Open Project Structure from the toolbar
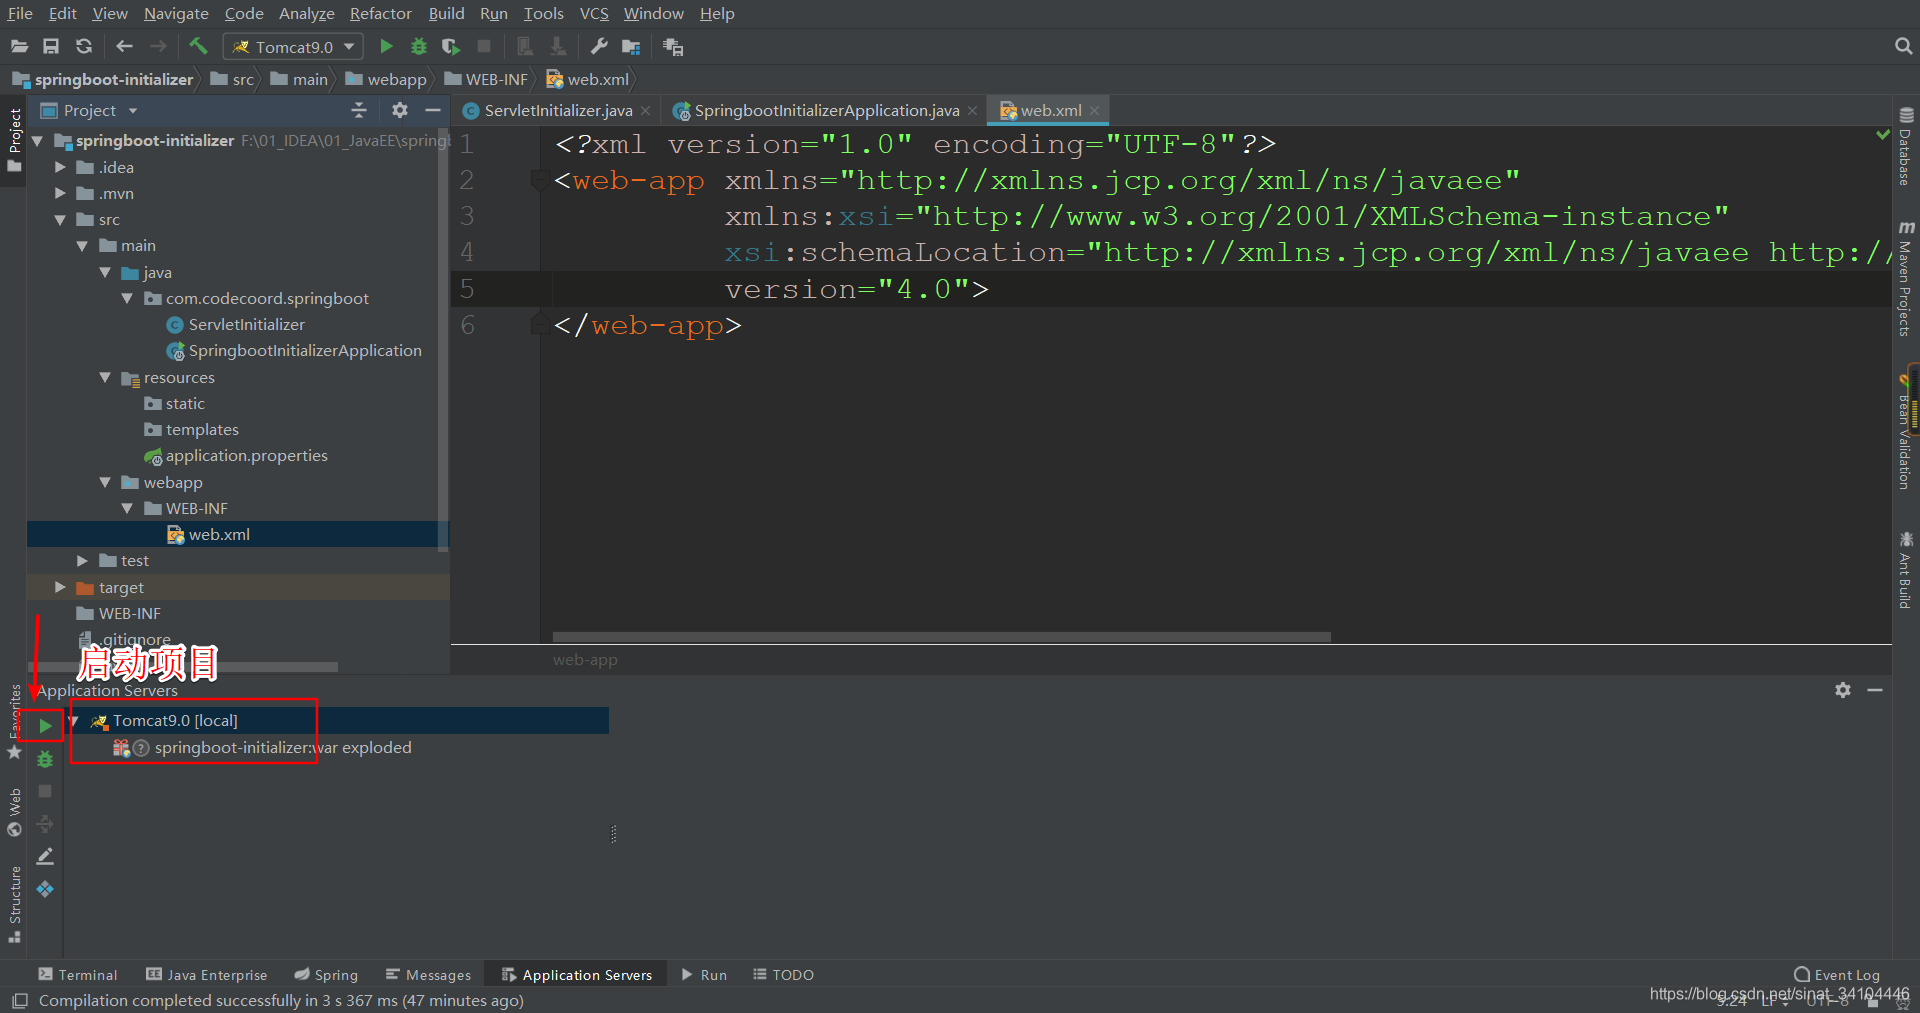Screen dimensions: 1920x1013 tap(631, 46)
